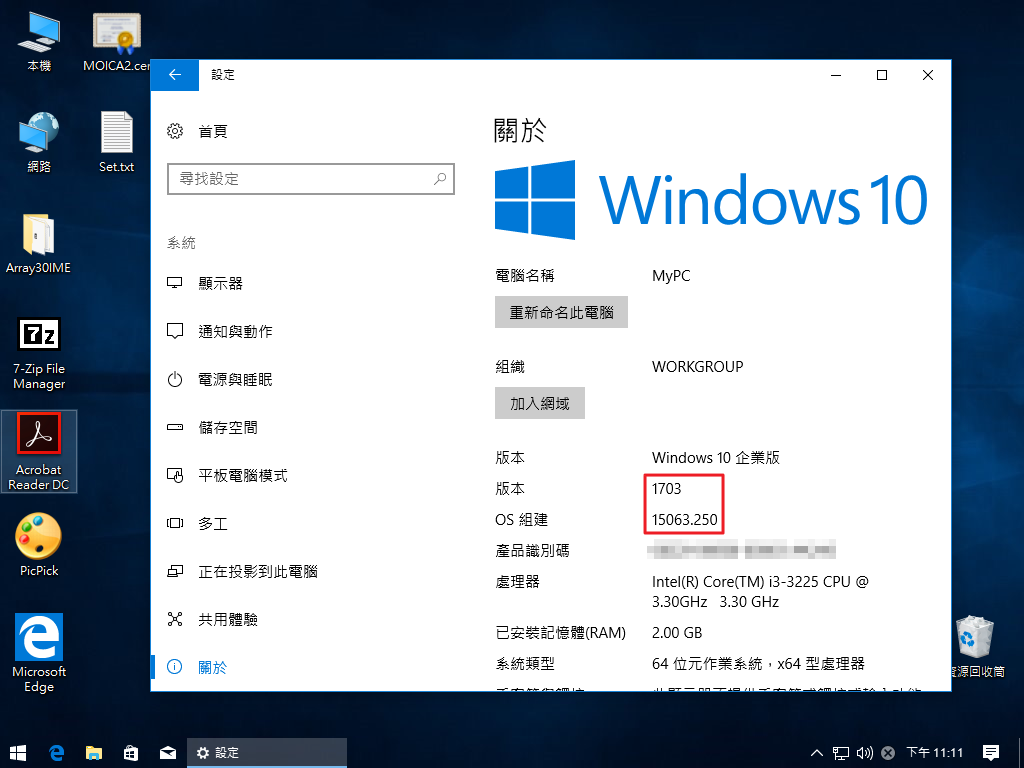Click the computer name value MyPC

coord(671,276)
